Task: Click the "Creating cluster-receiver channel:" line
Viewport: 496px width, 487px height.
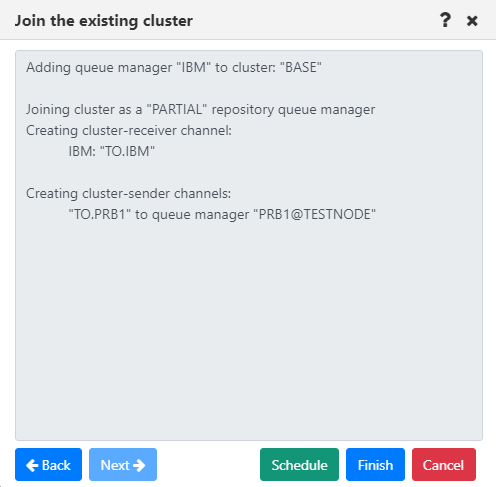Action: click(129, 130)
